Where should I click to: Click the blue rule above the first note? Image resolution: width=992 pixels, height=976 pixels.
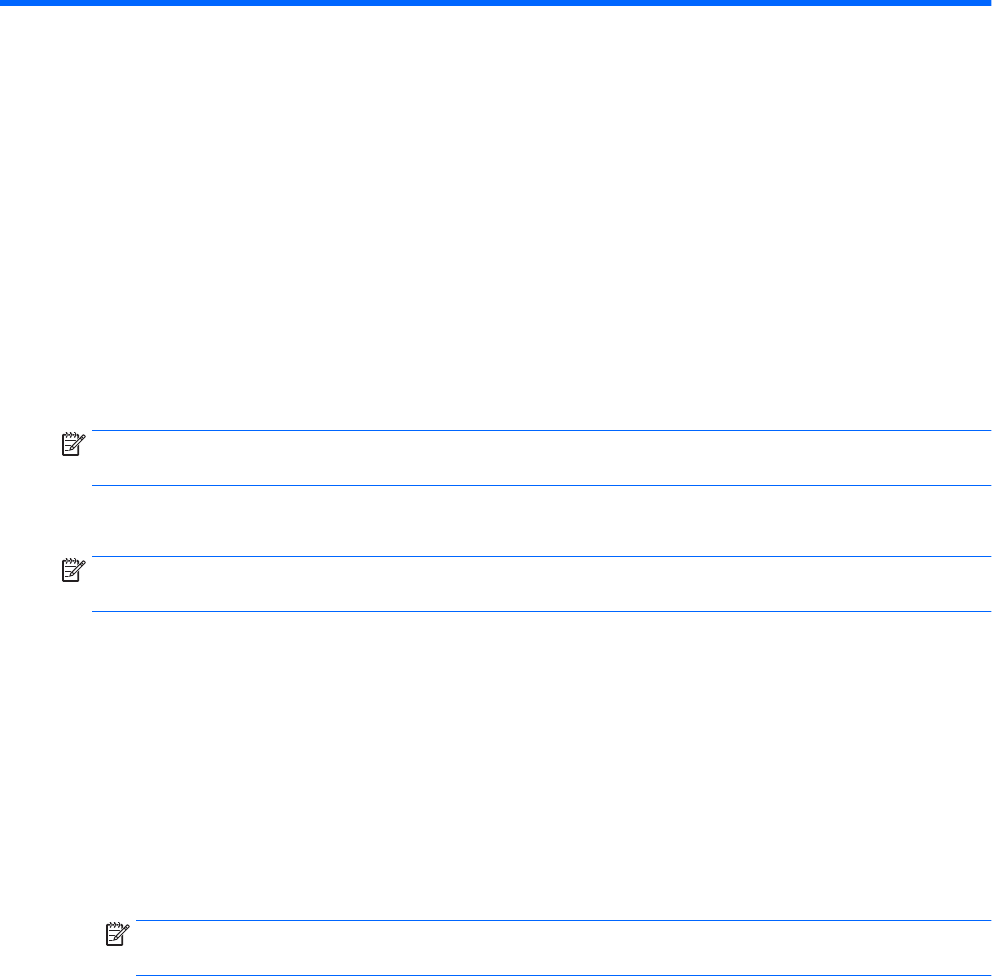540,431
